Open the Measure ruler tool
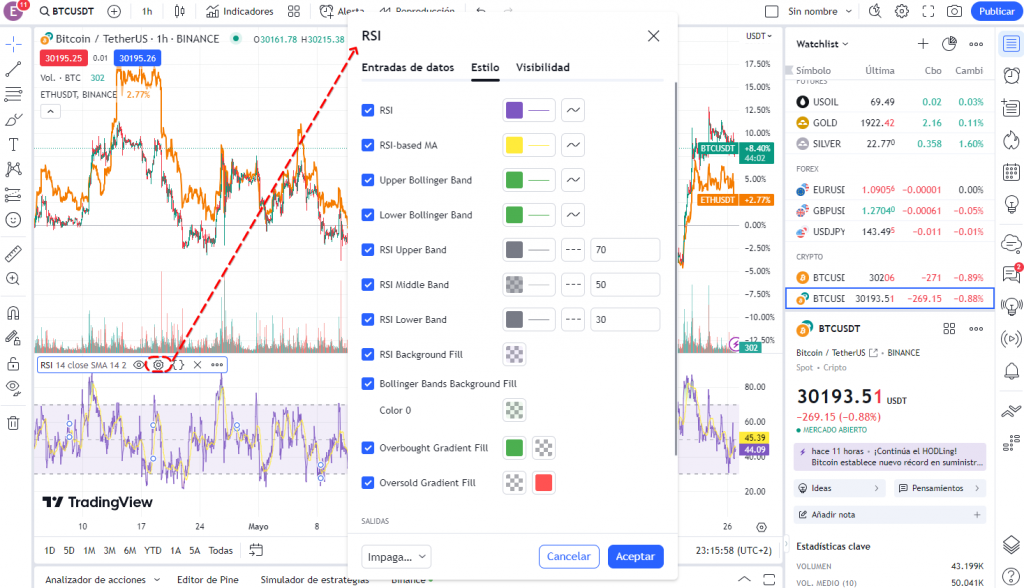 [x=13, y=254]
